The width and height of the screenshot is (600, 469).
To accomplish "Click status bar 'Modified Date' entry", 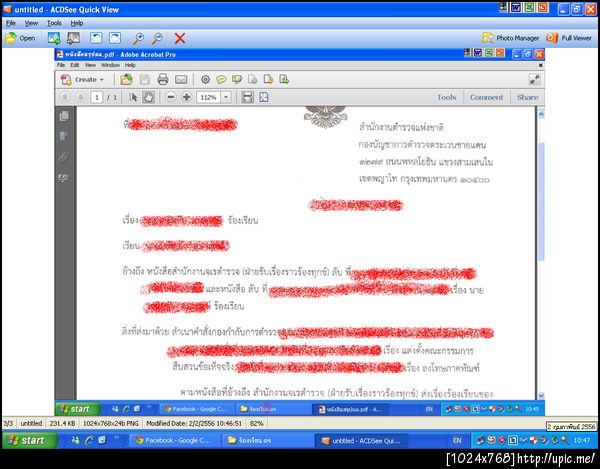I will pyautogui.click(x=194, y=423).
